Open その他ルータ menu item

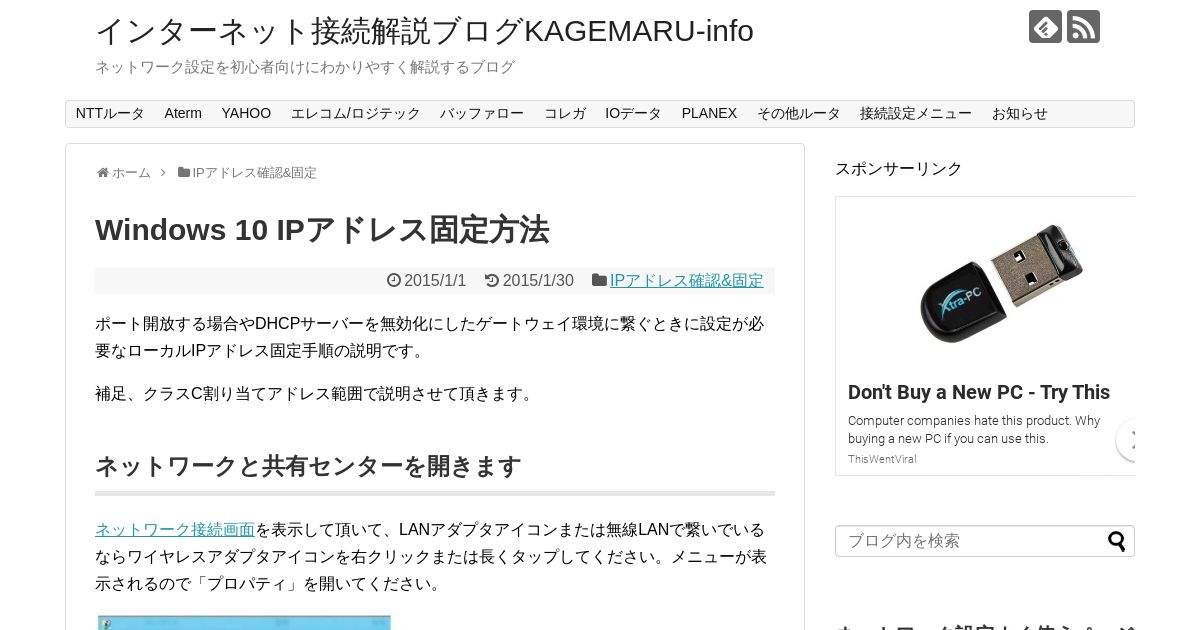pos(799,114)
